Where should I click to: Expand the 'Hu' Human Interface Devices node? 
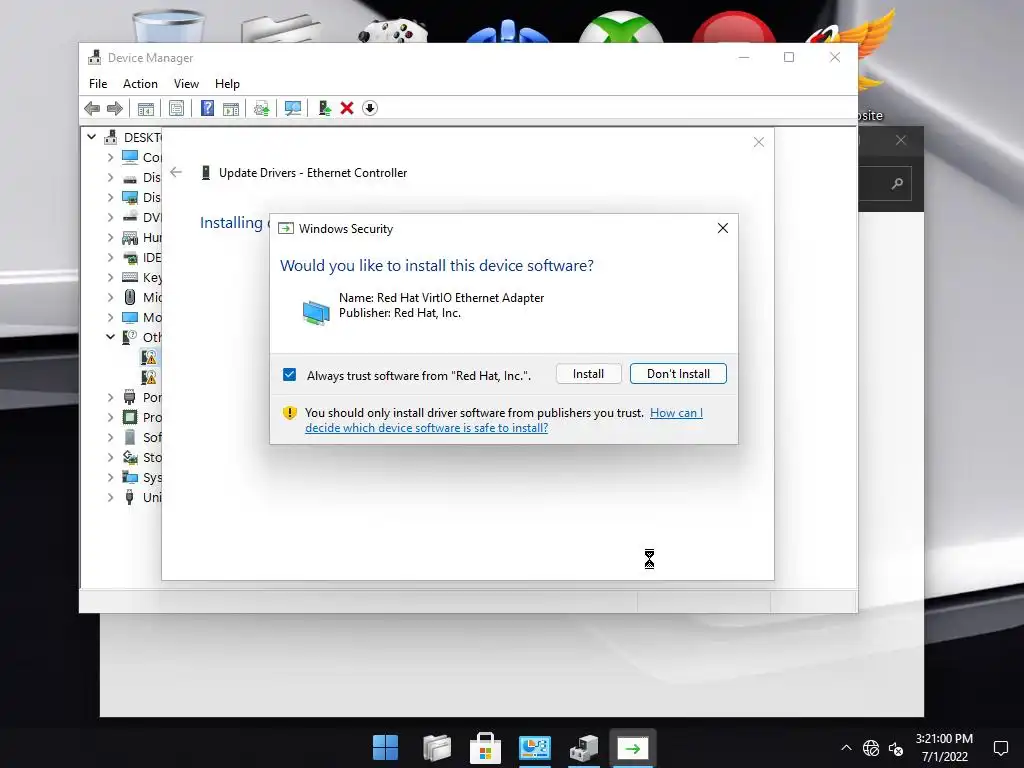pyautogui.click(x=110, y=237)
